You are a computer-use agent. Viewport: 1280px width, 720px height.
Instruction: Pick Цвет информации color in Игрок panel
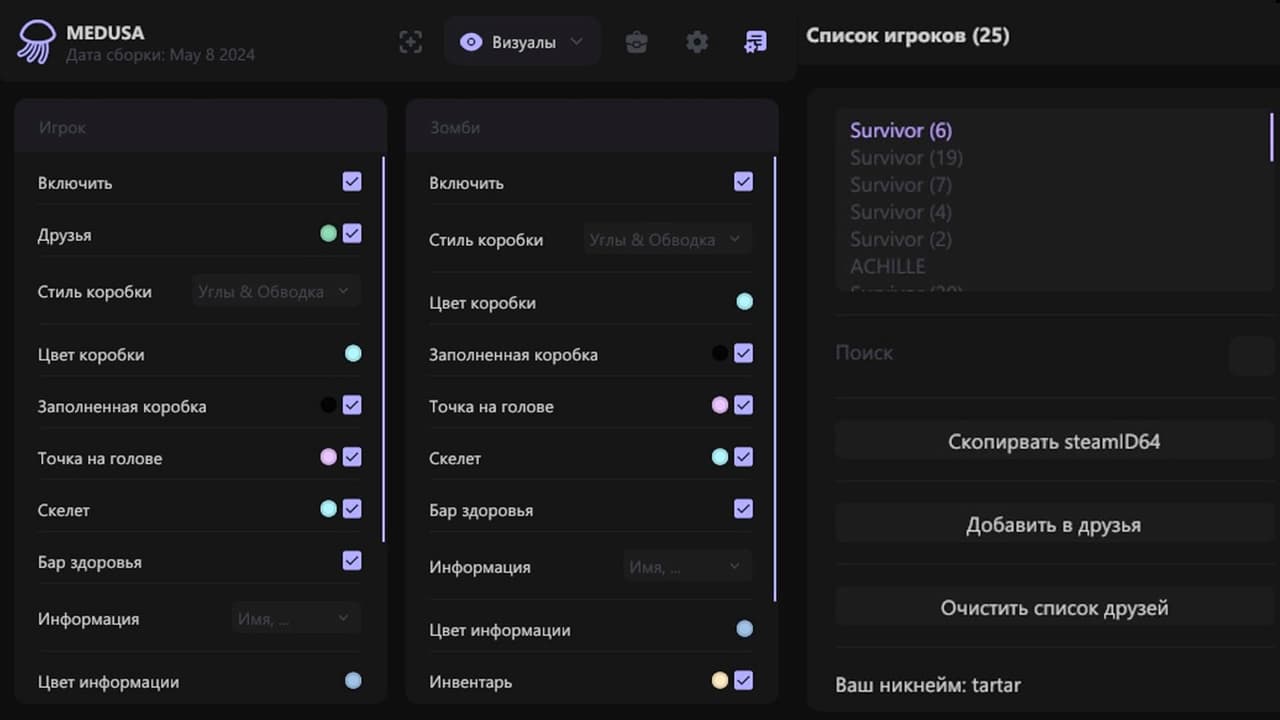pyautogui.click(x=353, y=680)
